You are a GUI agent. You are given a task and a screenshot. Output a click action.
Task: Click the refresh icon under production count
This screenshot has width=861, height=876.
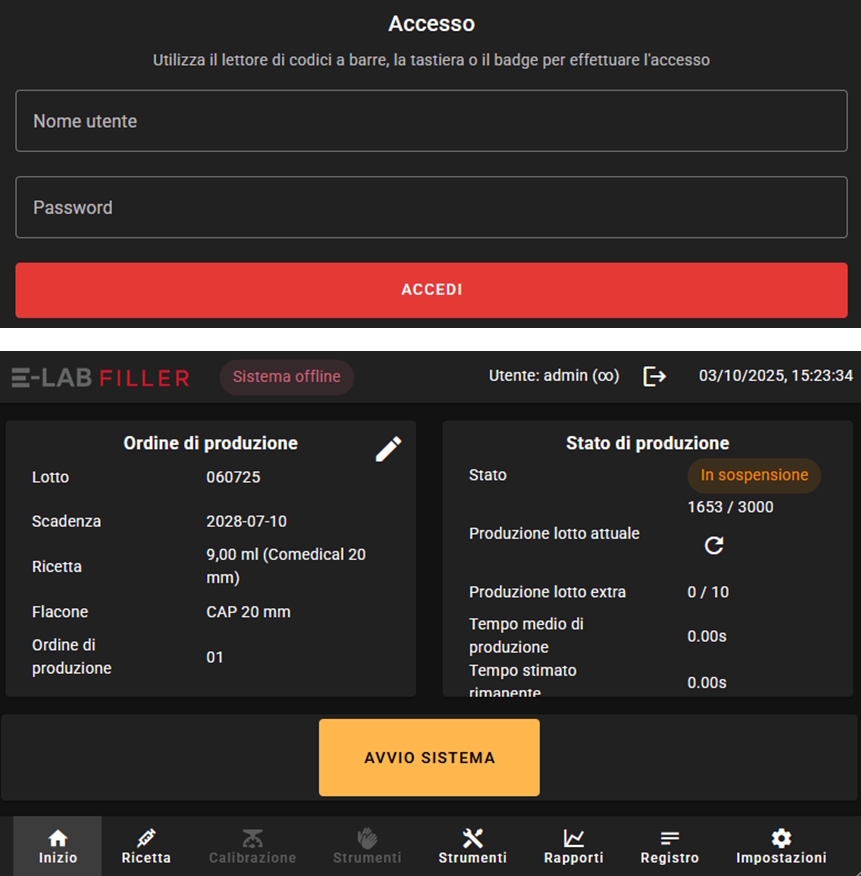pos(714,545)
